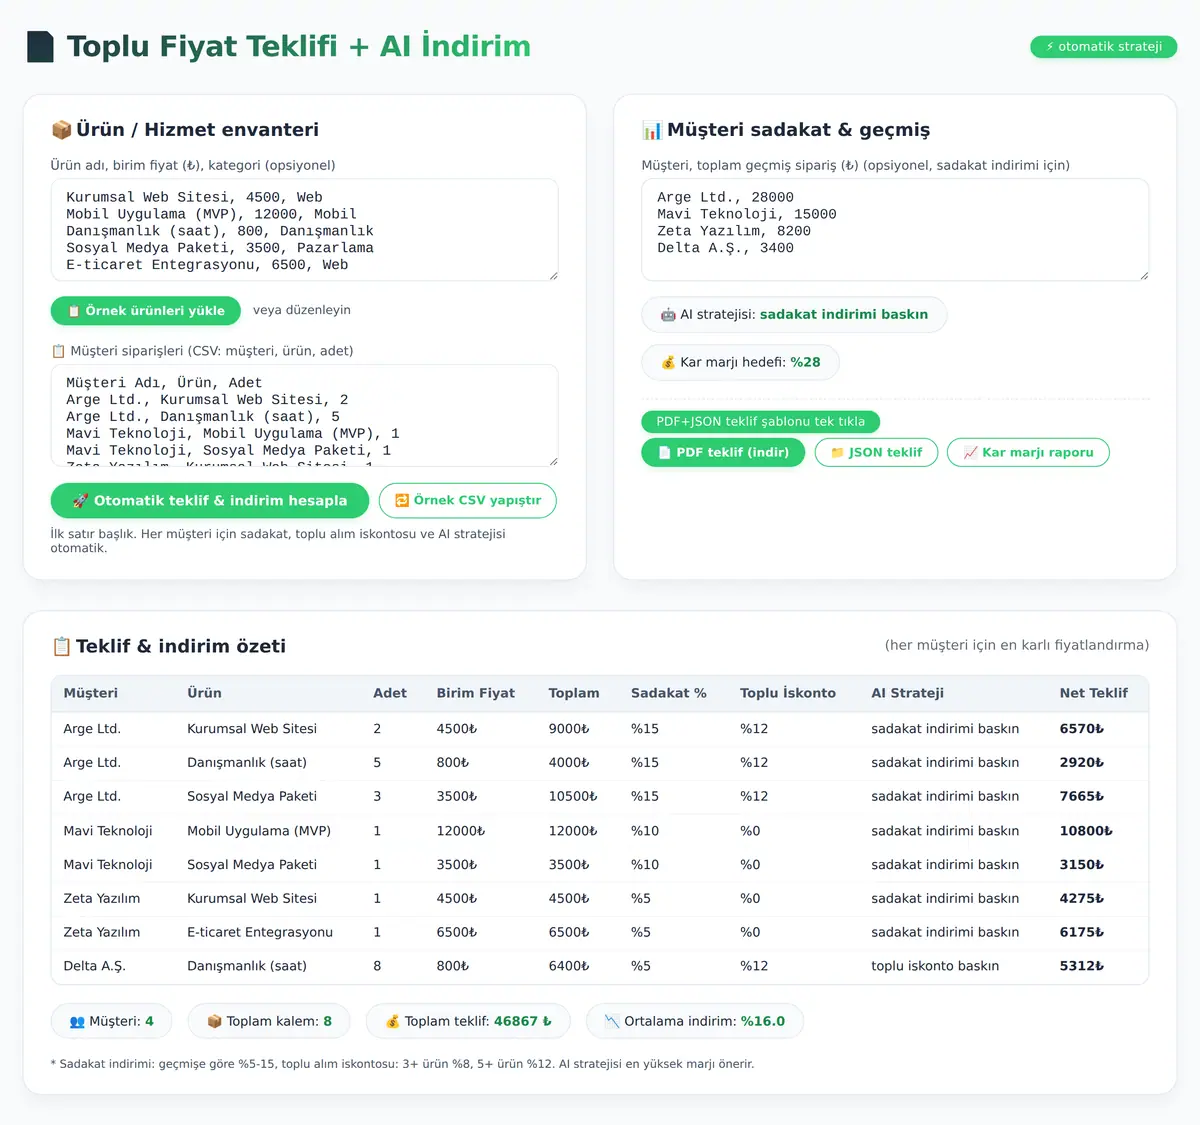Click the box icon in Toplam kalem chip

pos(214,1022)
